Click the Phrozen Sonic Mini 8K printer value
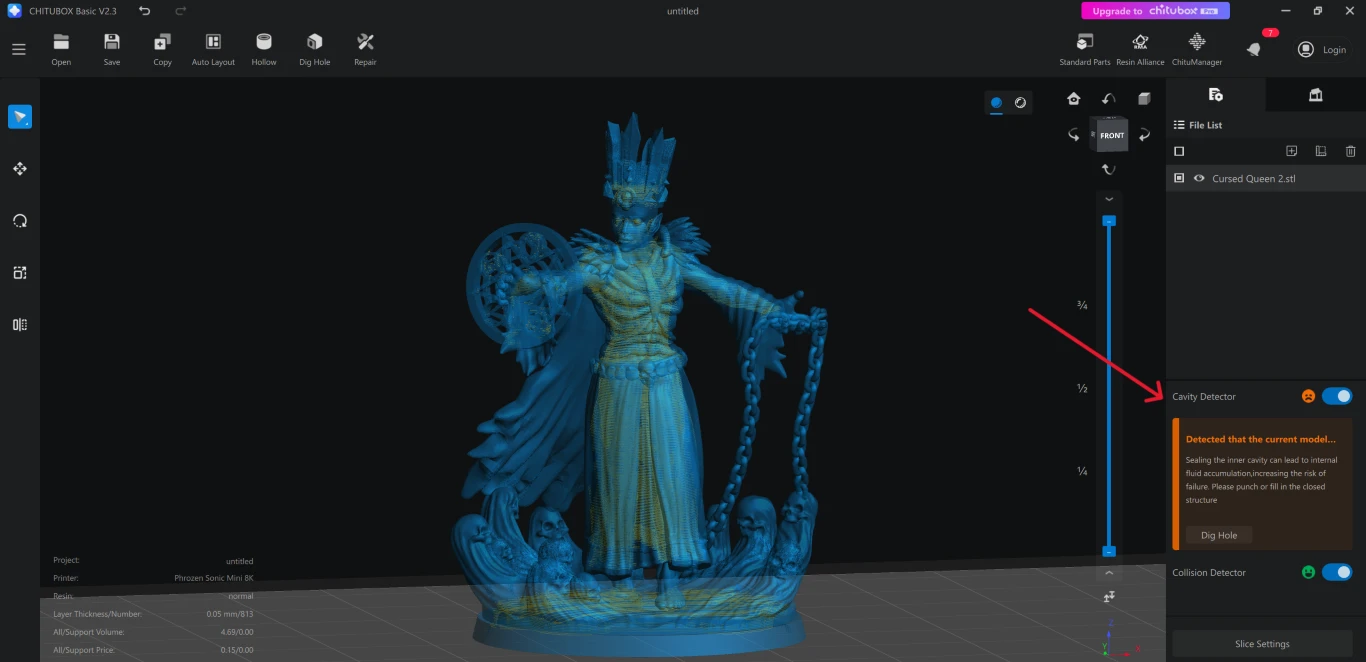Image resolution: width=1366 pixels, height=662 pixels. [x=214, y=578]
